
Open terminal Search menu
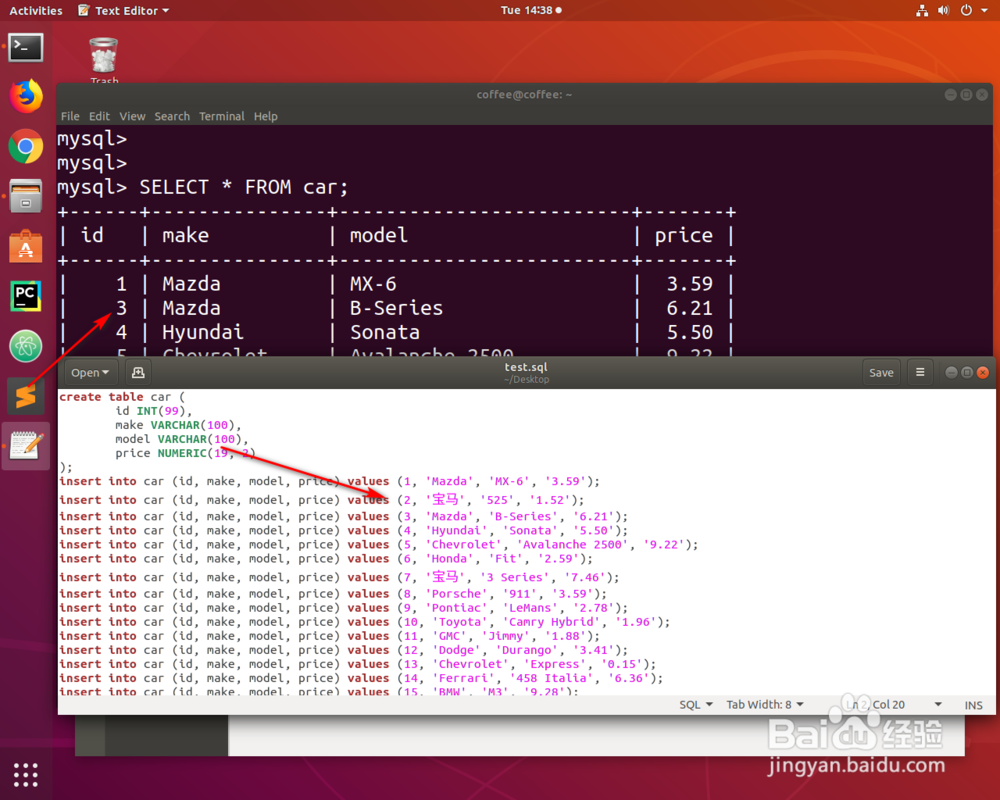[x=172, y=116]
